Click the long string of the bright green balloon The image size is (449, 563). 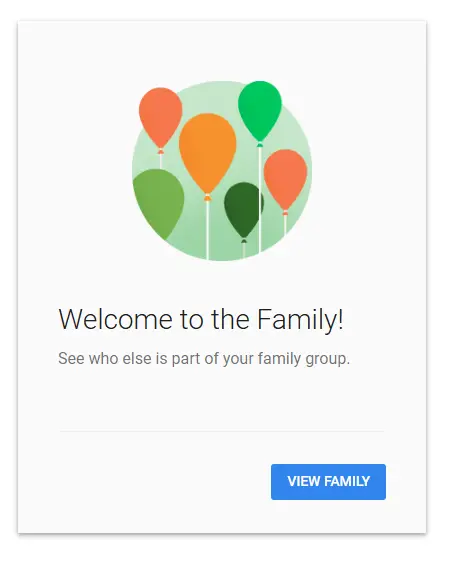260,199
